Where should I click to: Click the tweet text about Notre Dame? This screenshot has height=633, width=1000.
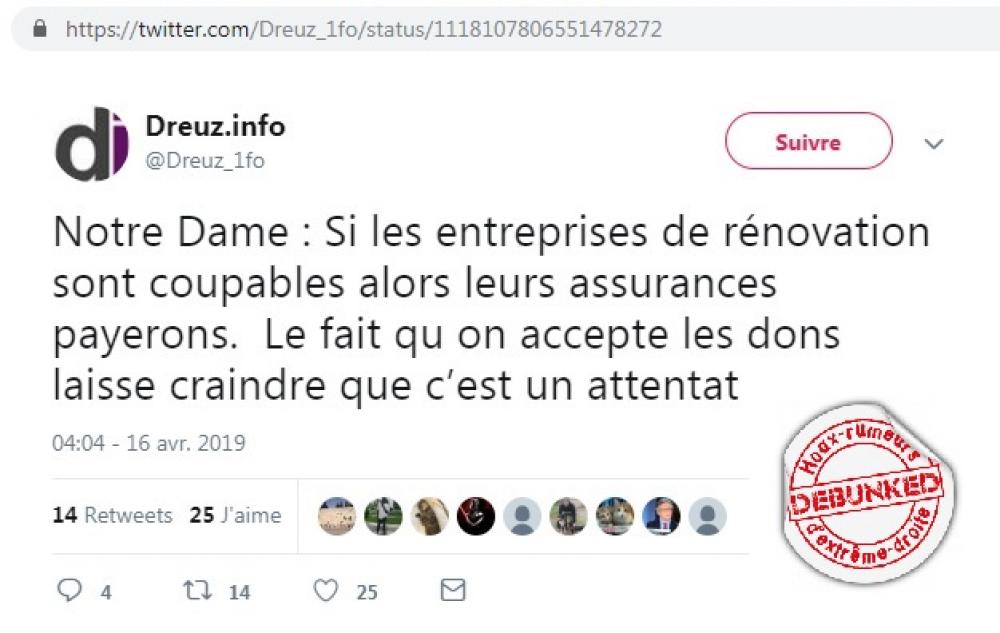coord(491,308)
